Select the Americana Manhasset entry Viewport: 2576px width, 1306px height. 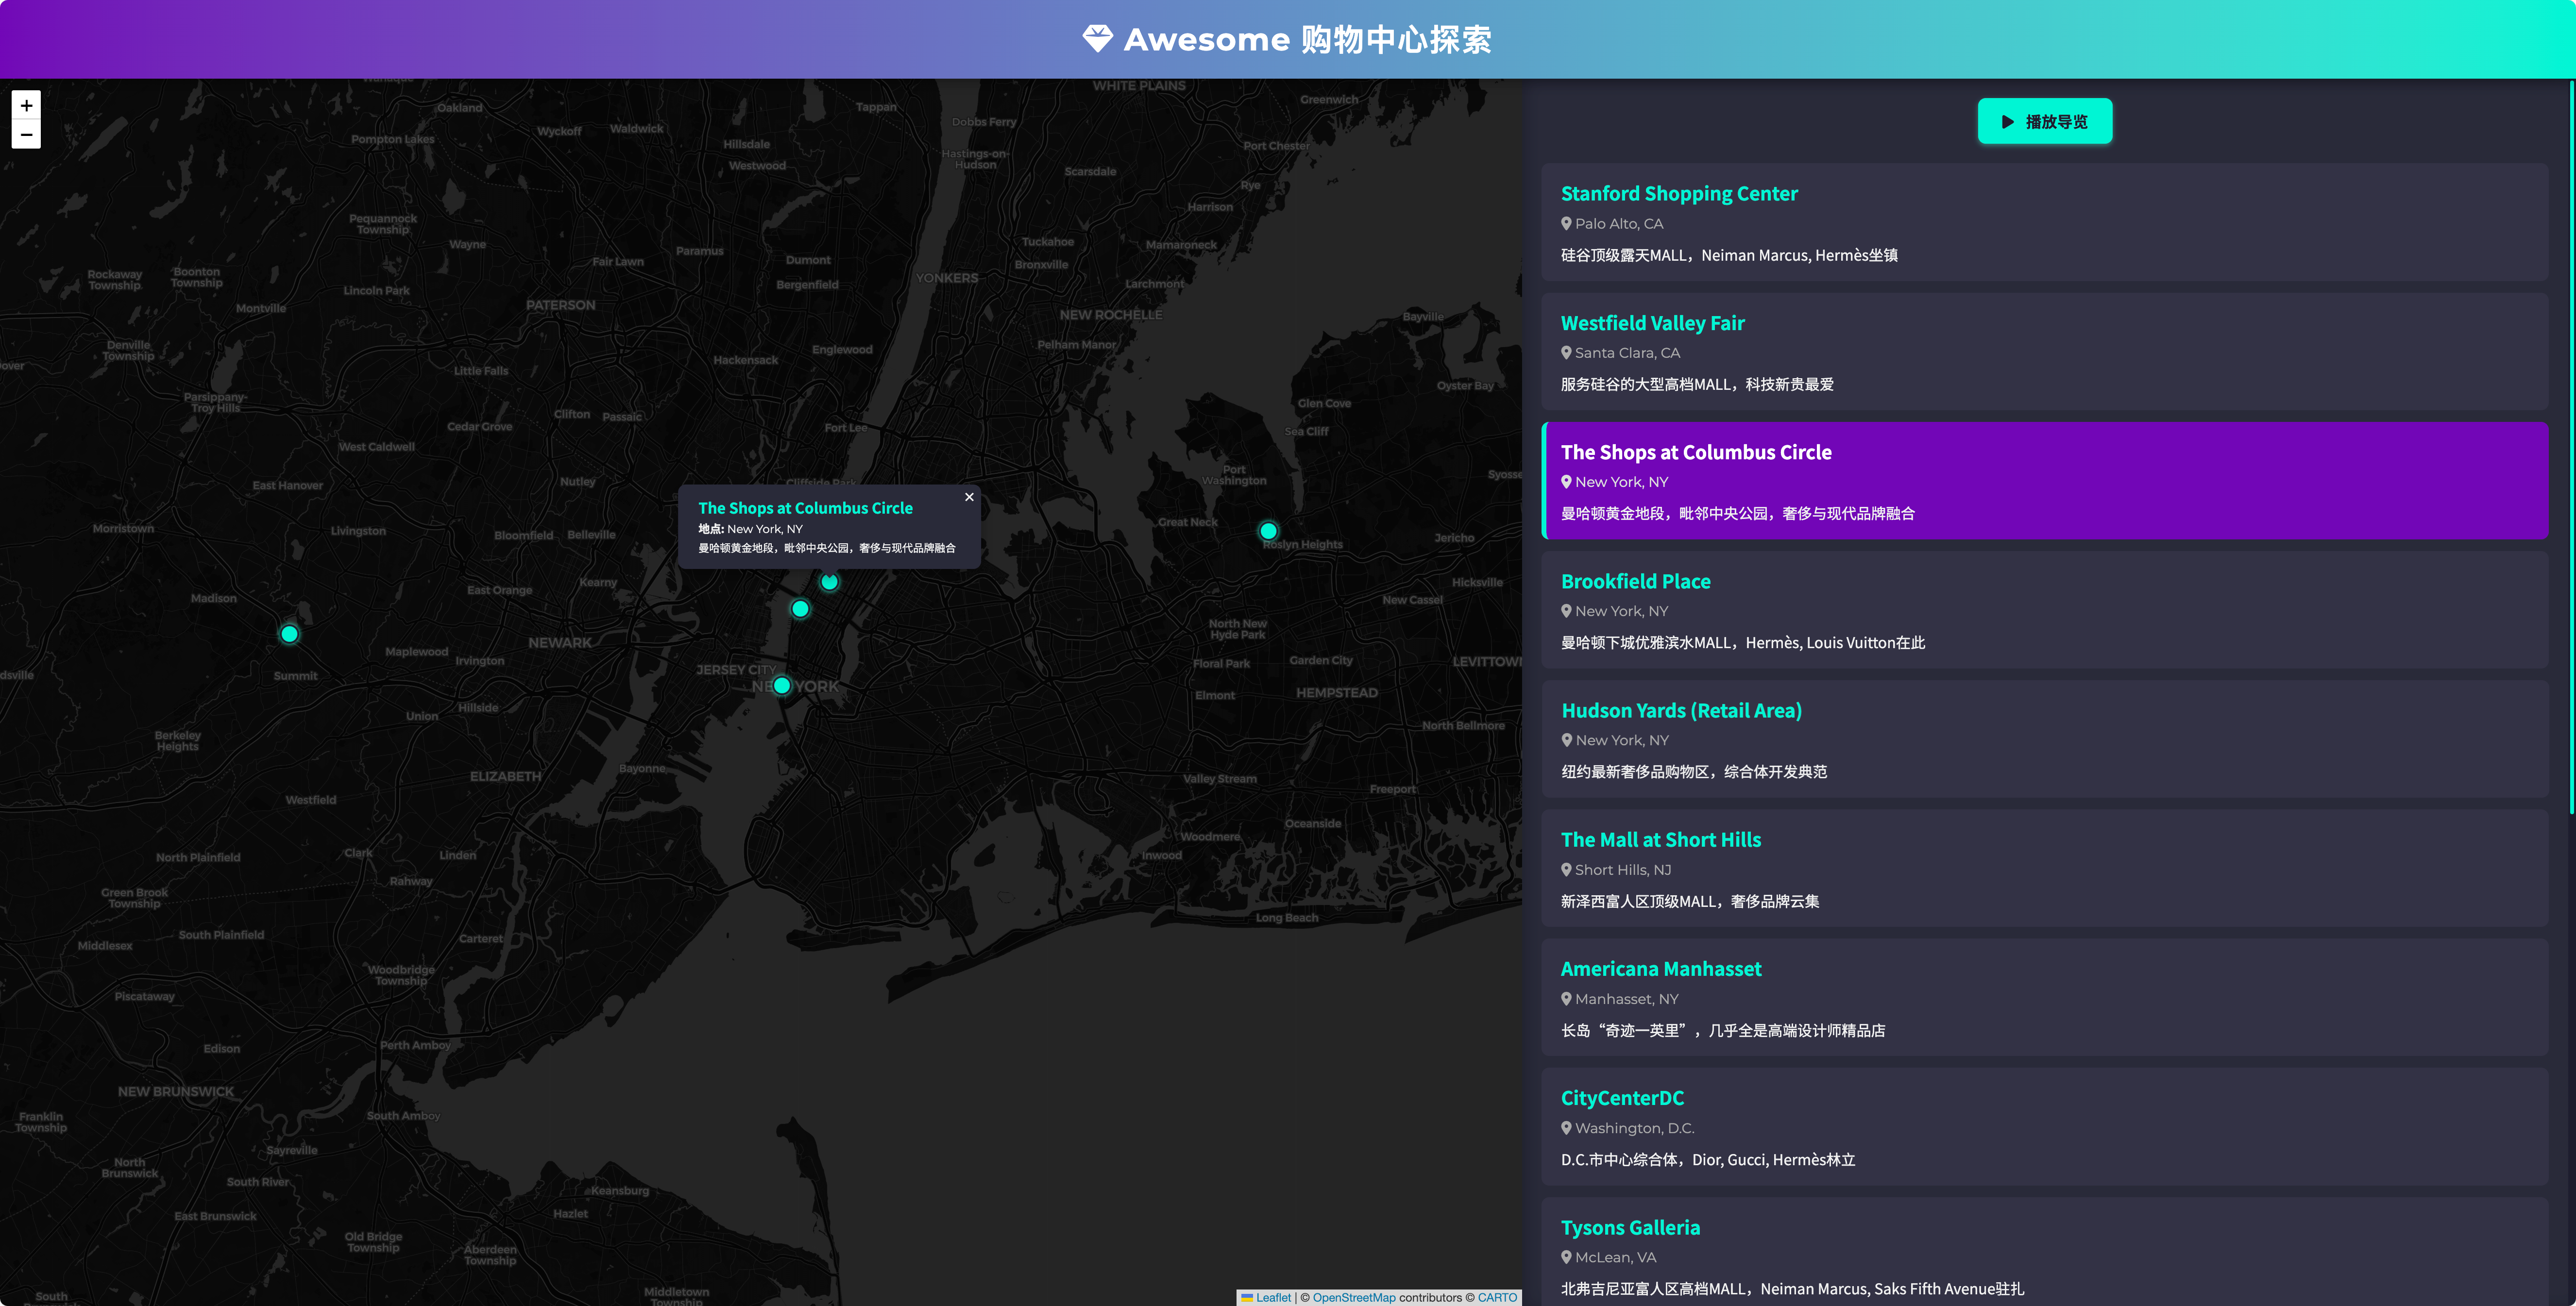(2044, 998)
